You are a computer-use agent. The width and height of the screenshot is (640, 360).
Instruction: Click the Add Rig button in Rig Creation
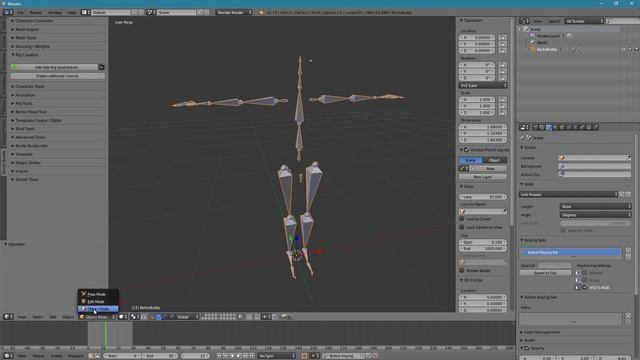[x=56, y=67]
